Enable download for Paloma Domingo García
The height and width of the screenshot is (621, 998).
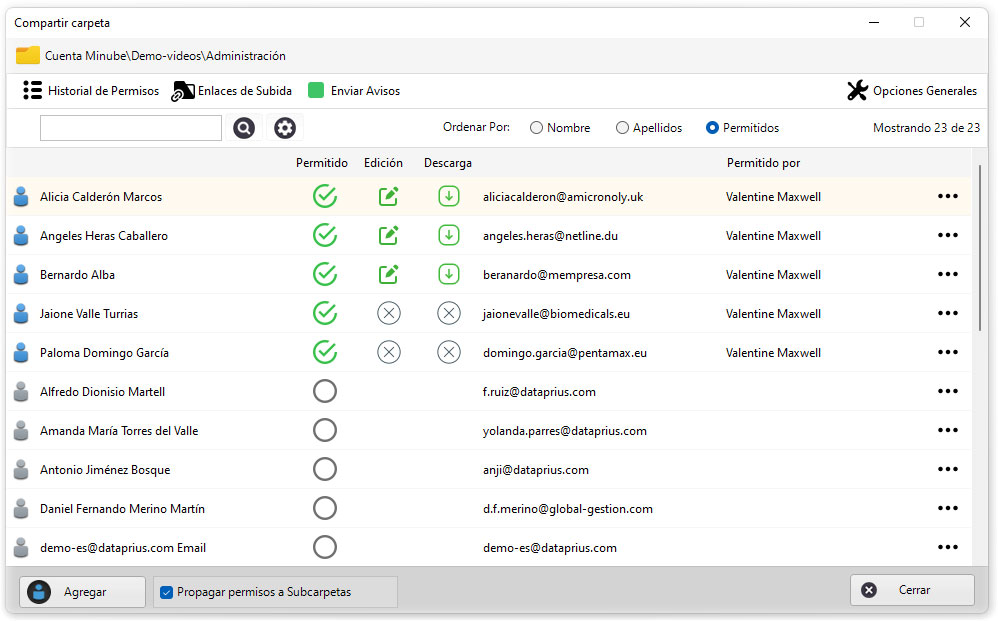tap(449, 352)
